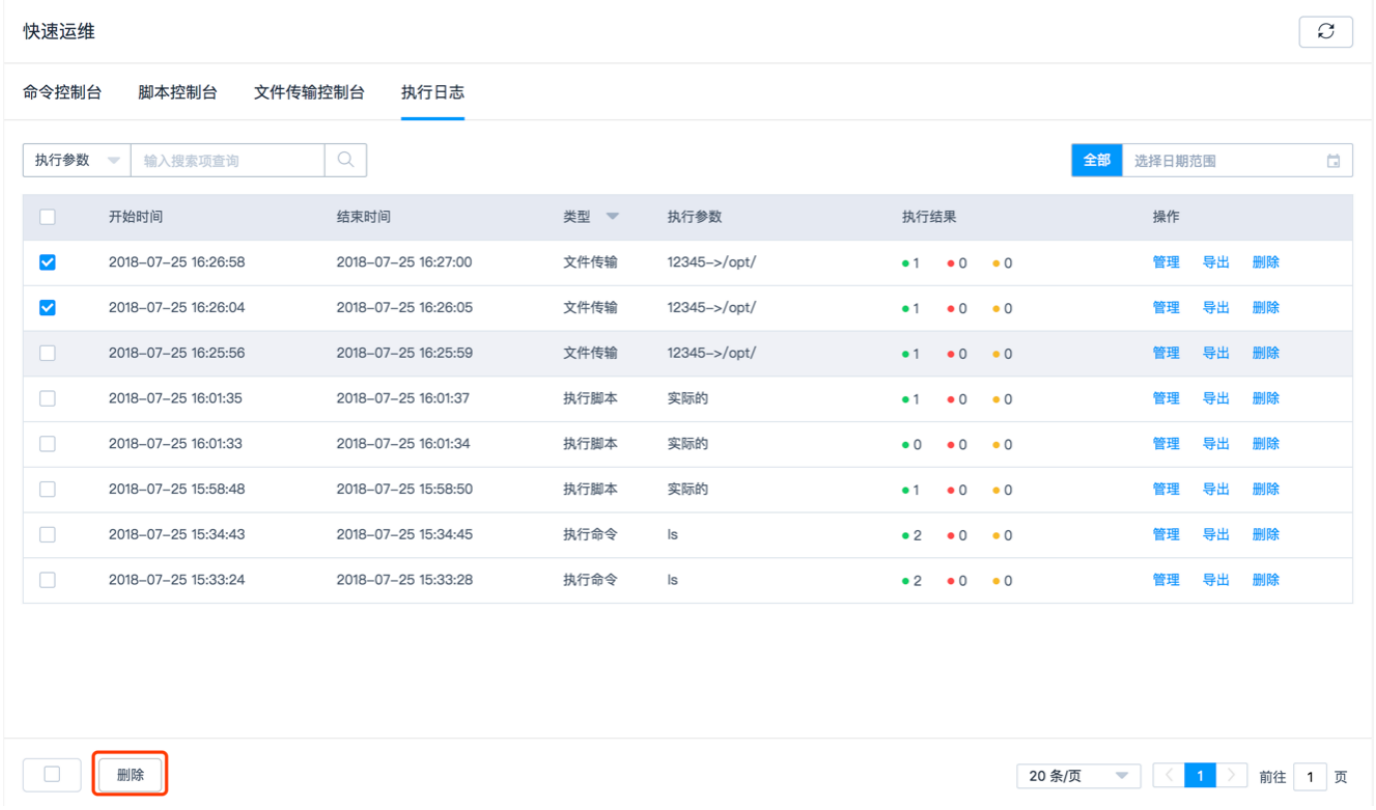The image size is (1376, 810).
Task: Open the calendar icon in date range
Action: (1333, 161)
